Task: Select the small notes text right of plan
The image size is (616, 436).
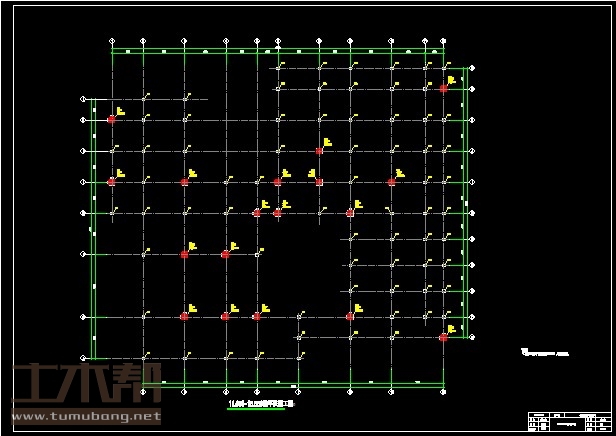Action: coord(545,352)
